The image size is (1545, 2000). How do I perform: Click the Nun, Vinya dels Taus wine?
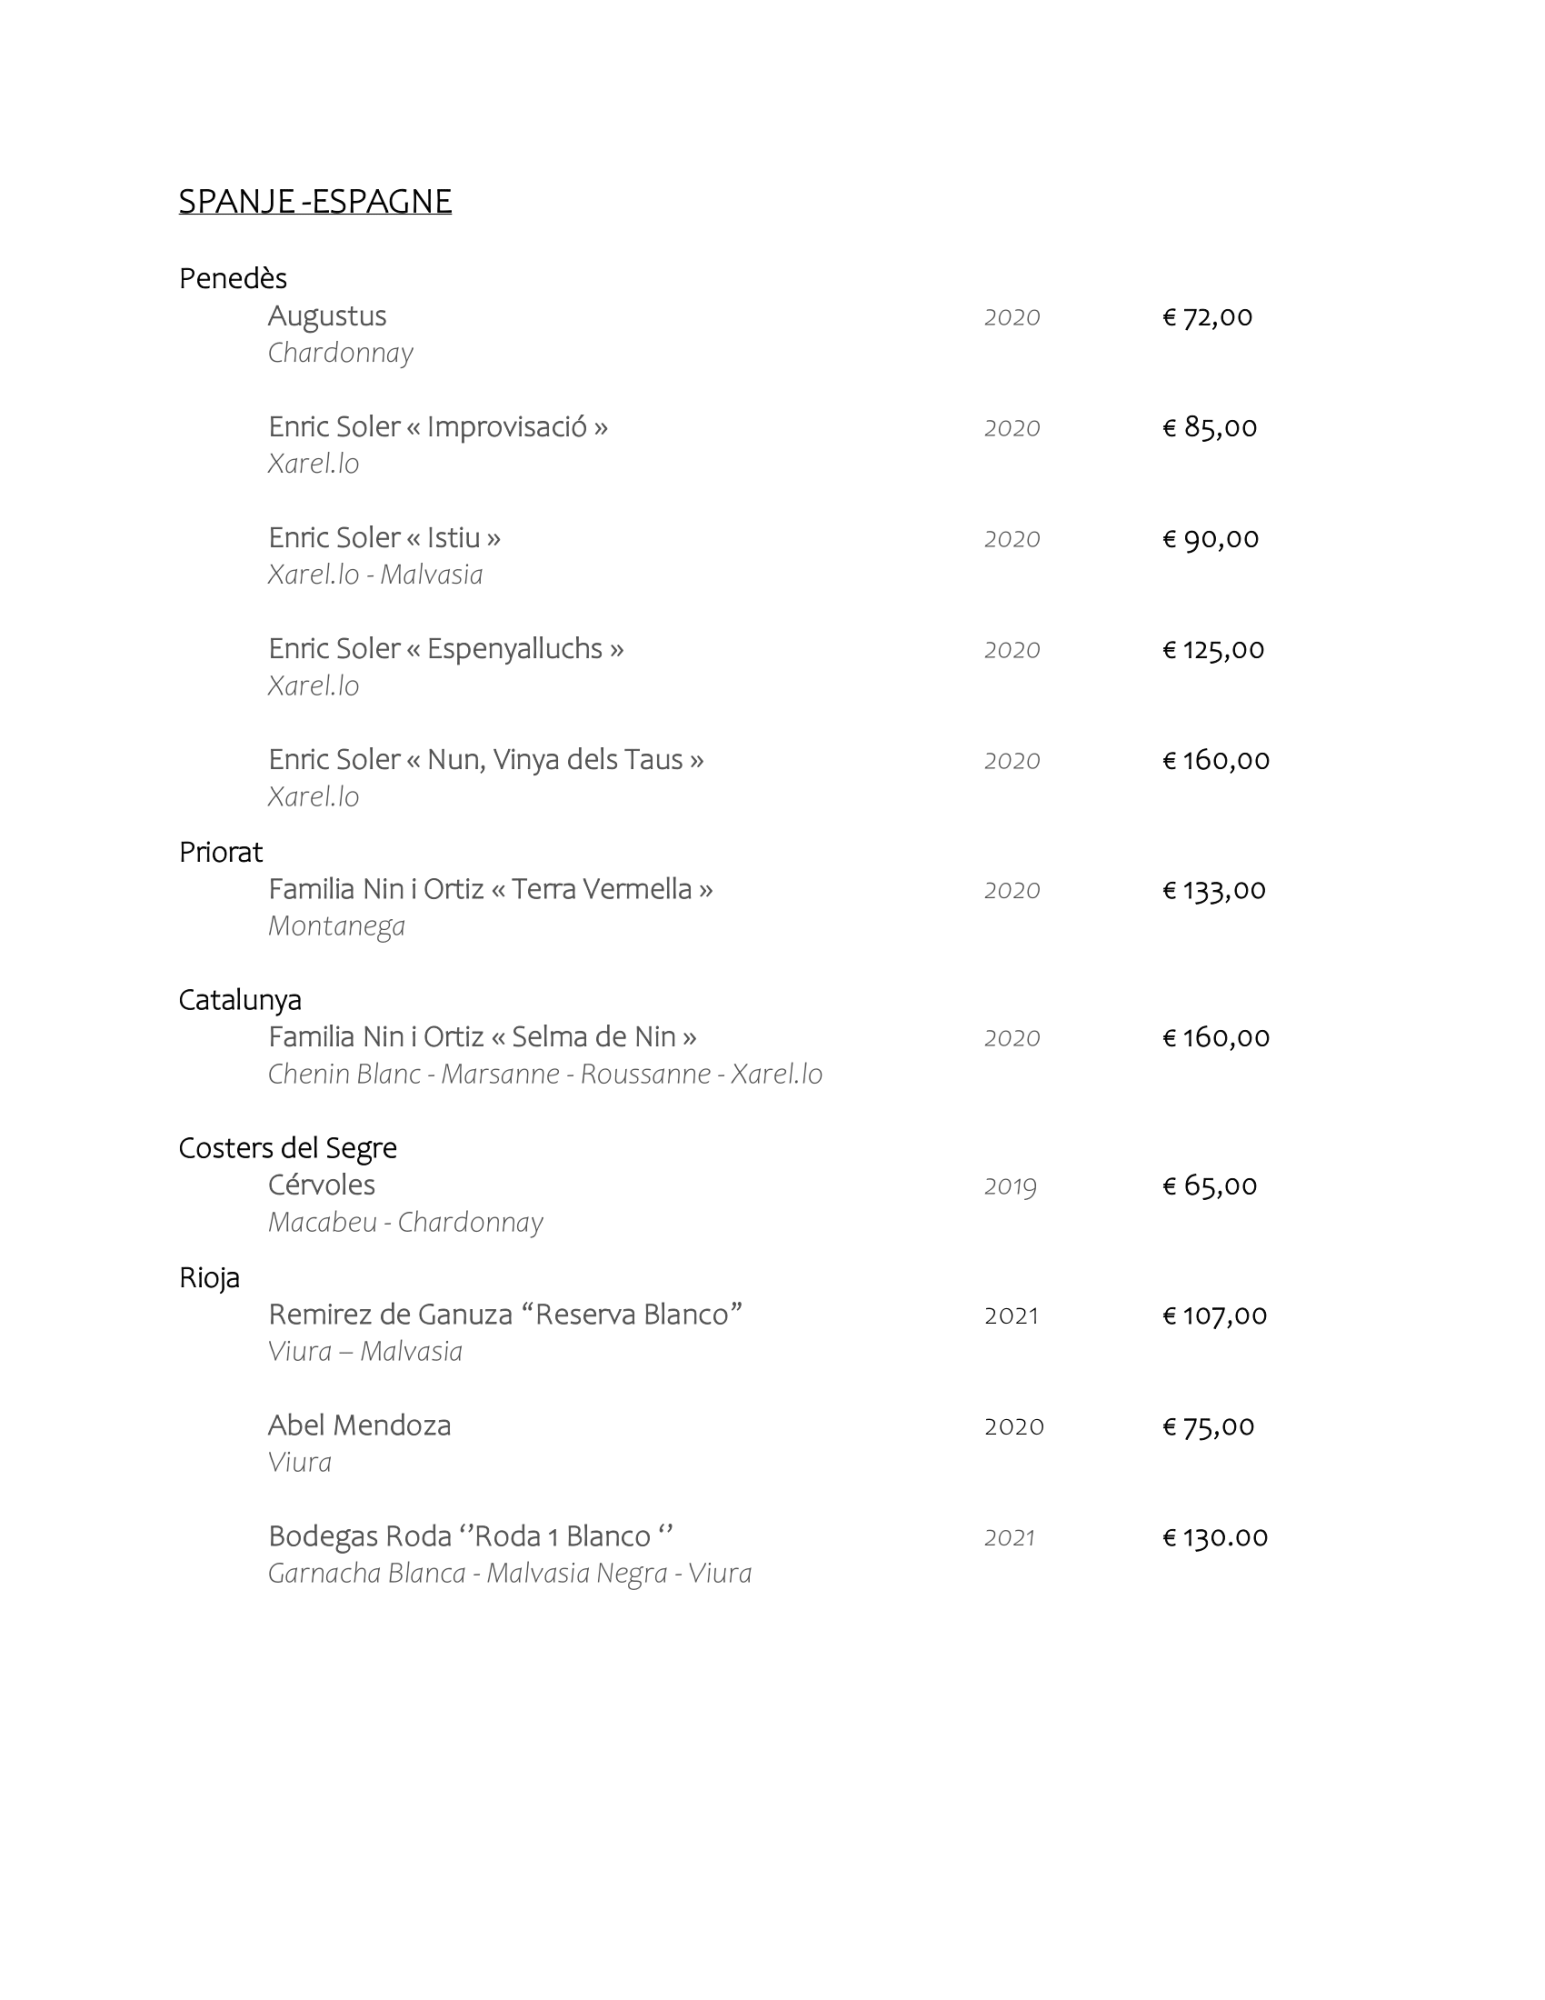point(486,760)
